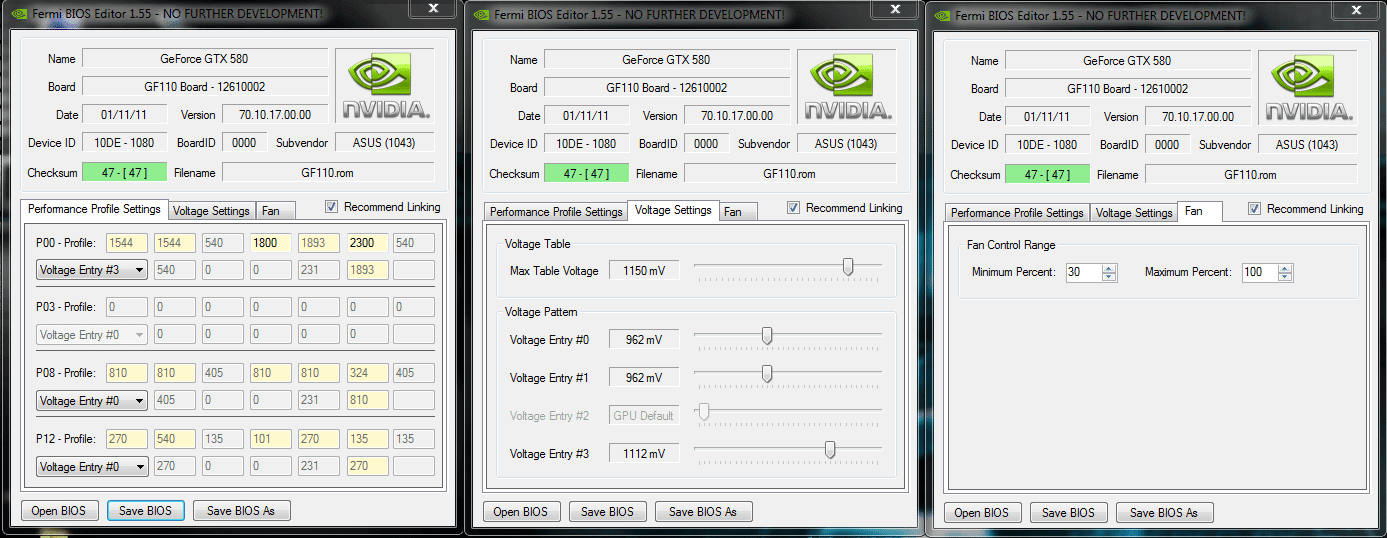
Task: Click Save BIOS in the Voltage Settings window
Action: point(608,511)
